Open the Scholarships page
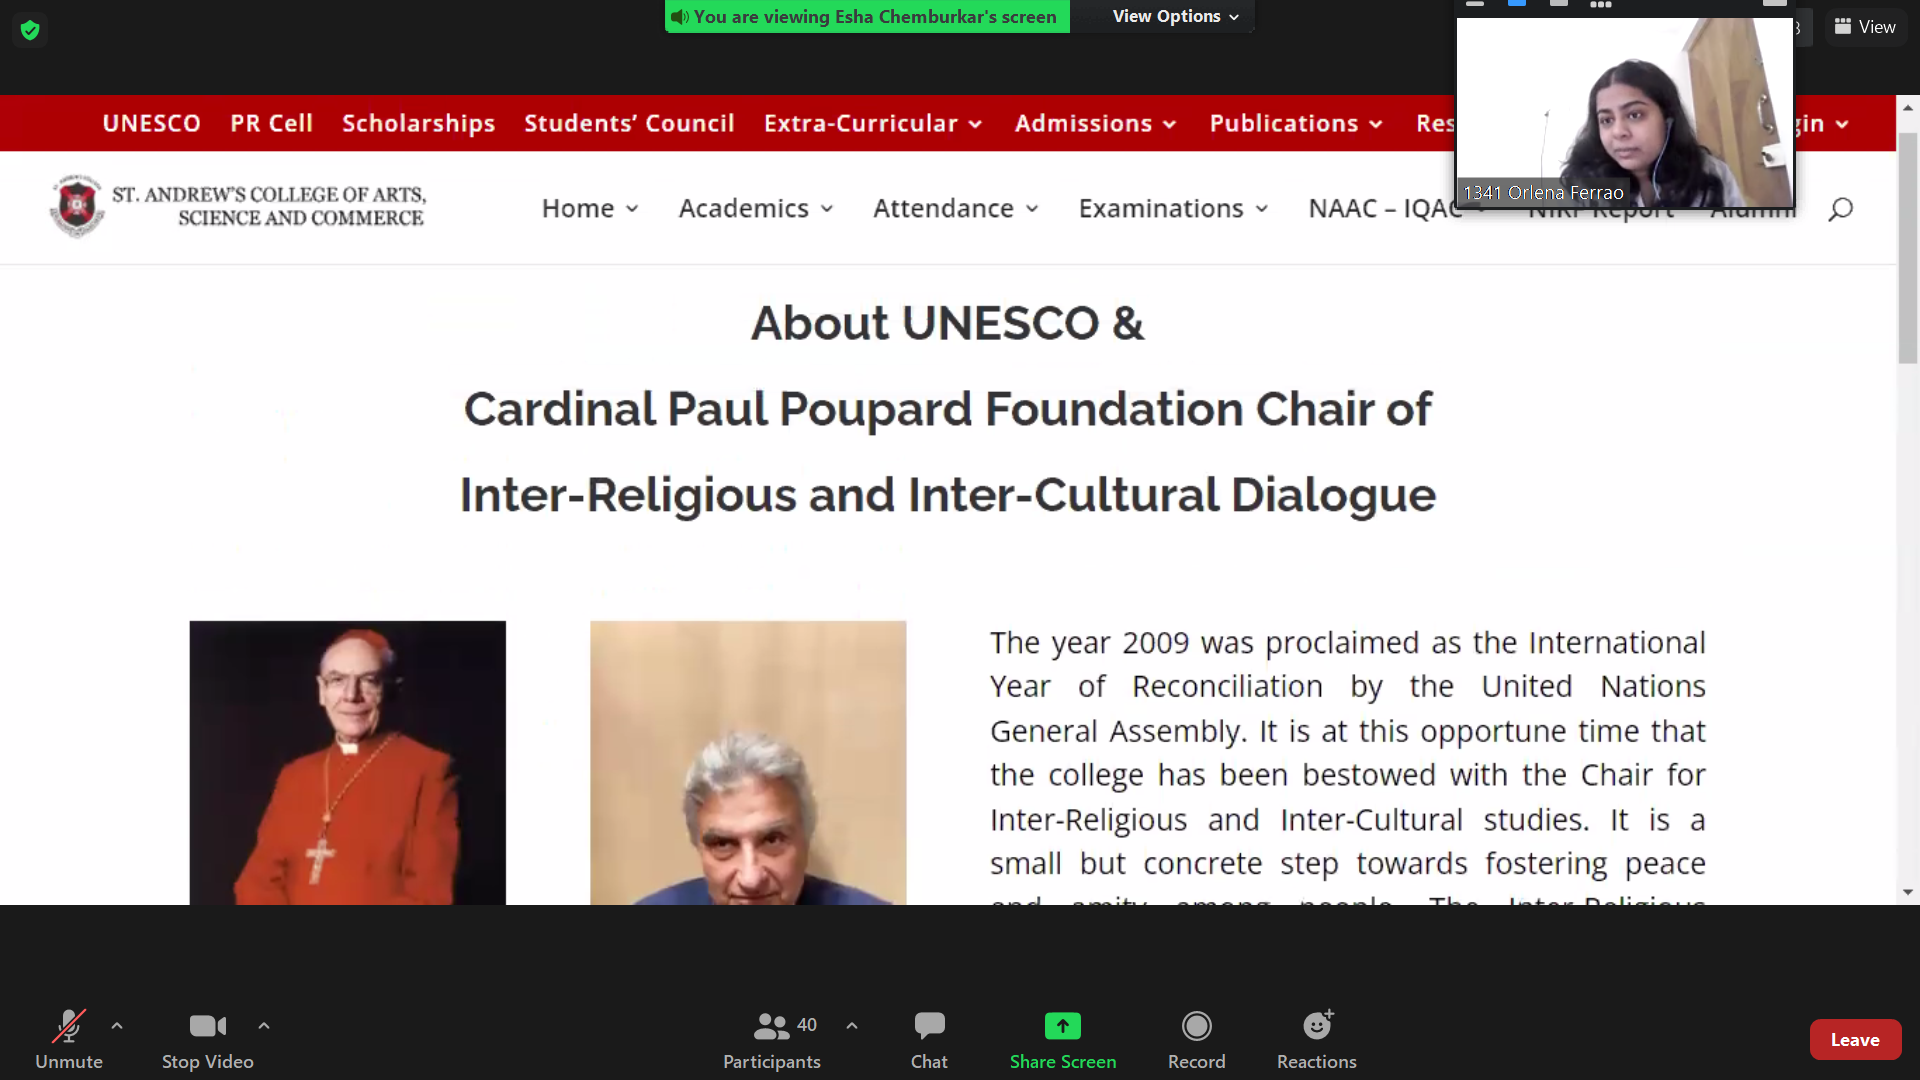This screenshot has width=1920, height=1080. click(x=418, y=123)
